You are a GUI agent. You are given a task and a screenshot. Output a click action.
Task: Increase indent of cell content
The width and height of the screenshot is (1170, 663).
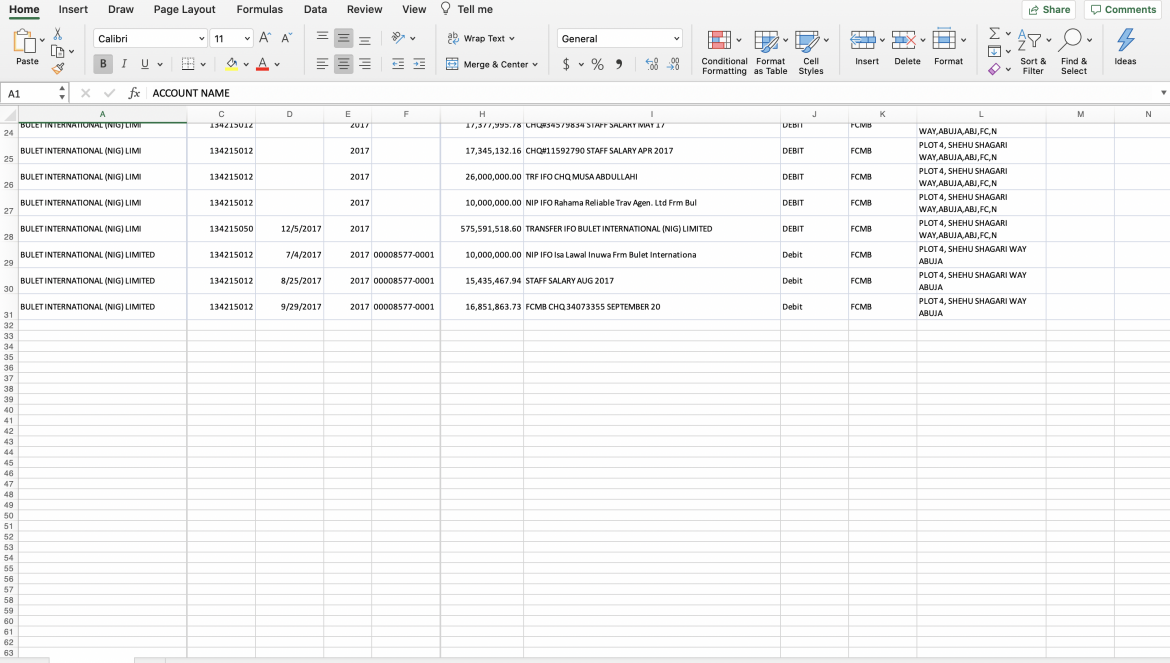(x=419, y=64)
